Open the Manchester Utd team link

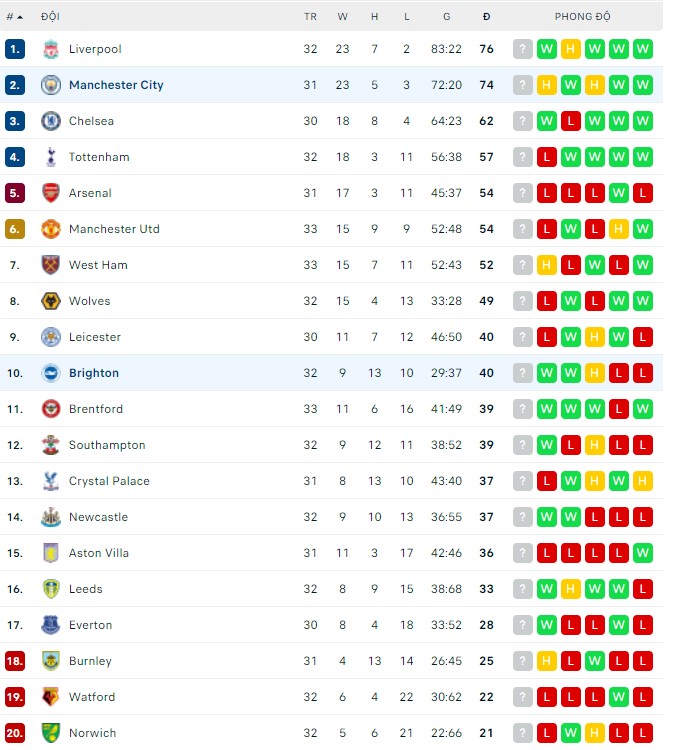[x=114, y=229]
